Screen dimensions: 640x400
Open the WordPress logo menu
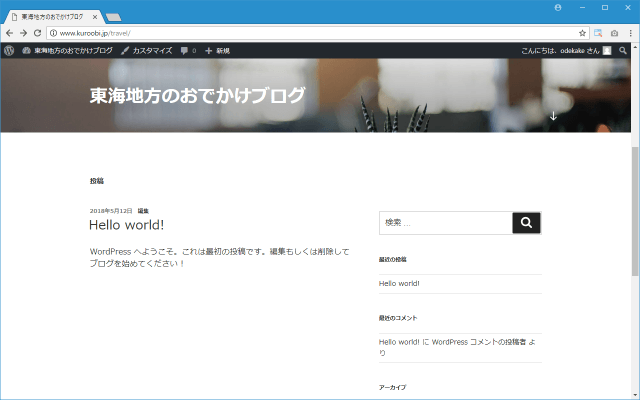[9, 51]
